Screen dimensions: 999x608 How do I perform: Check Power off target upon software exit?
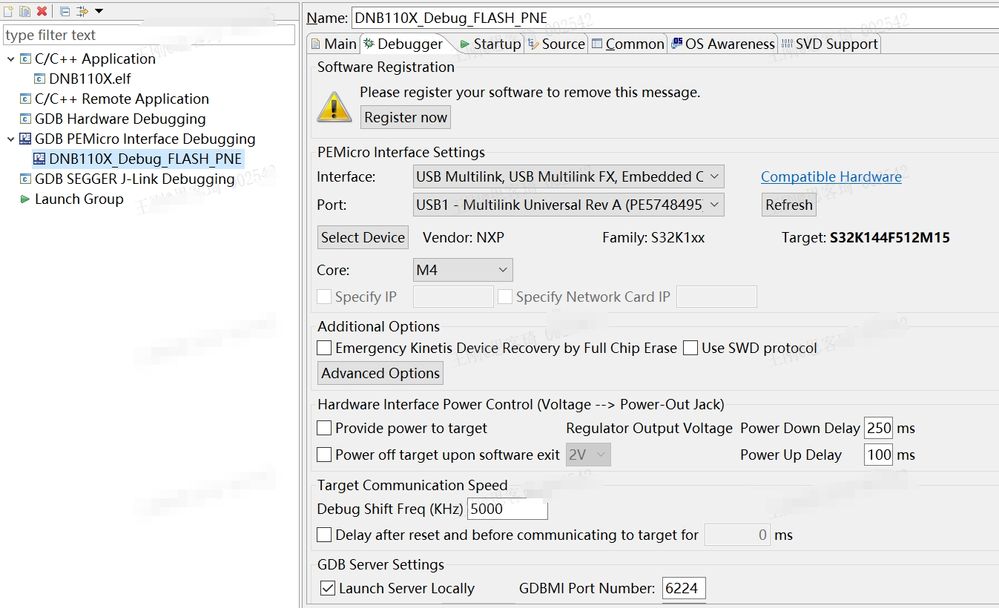324,454
